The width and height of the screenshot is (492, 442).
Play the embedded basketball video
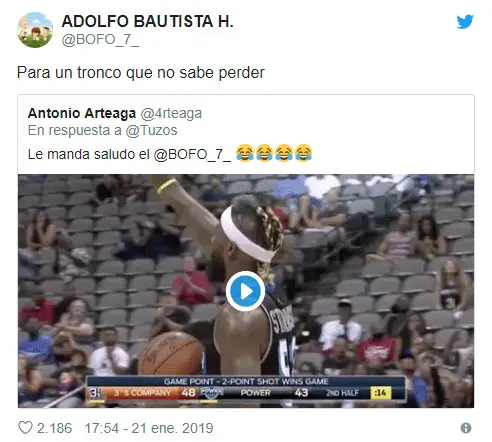246,291
